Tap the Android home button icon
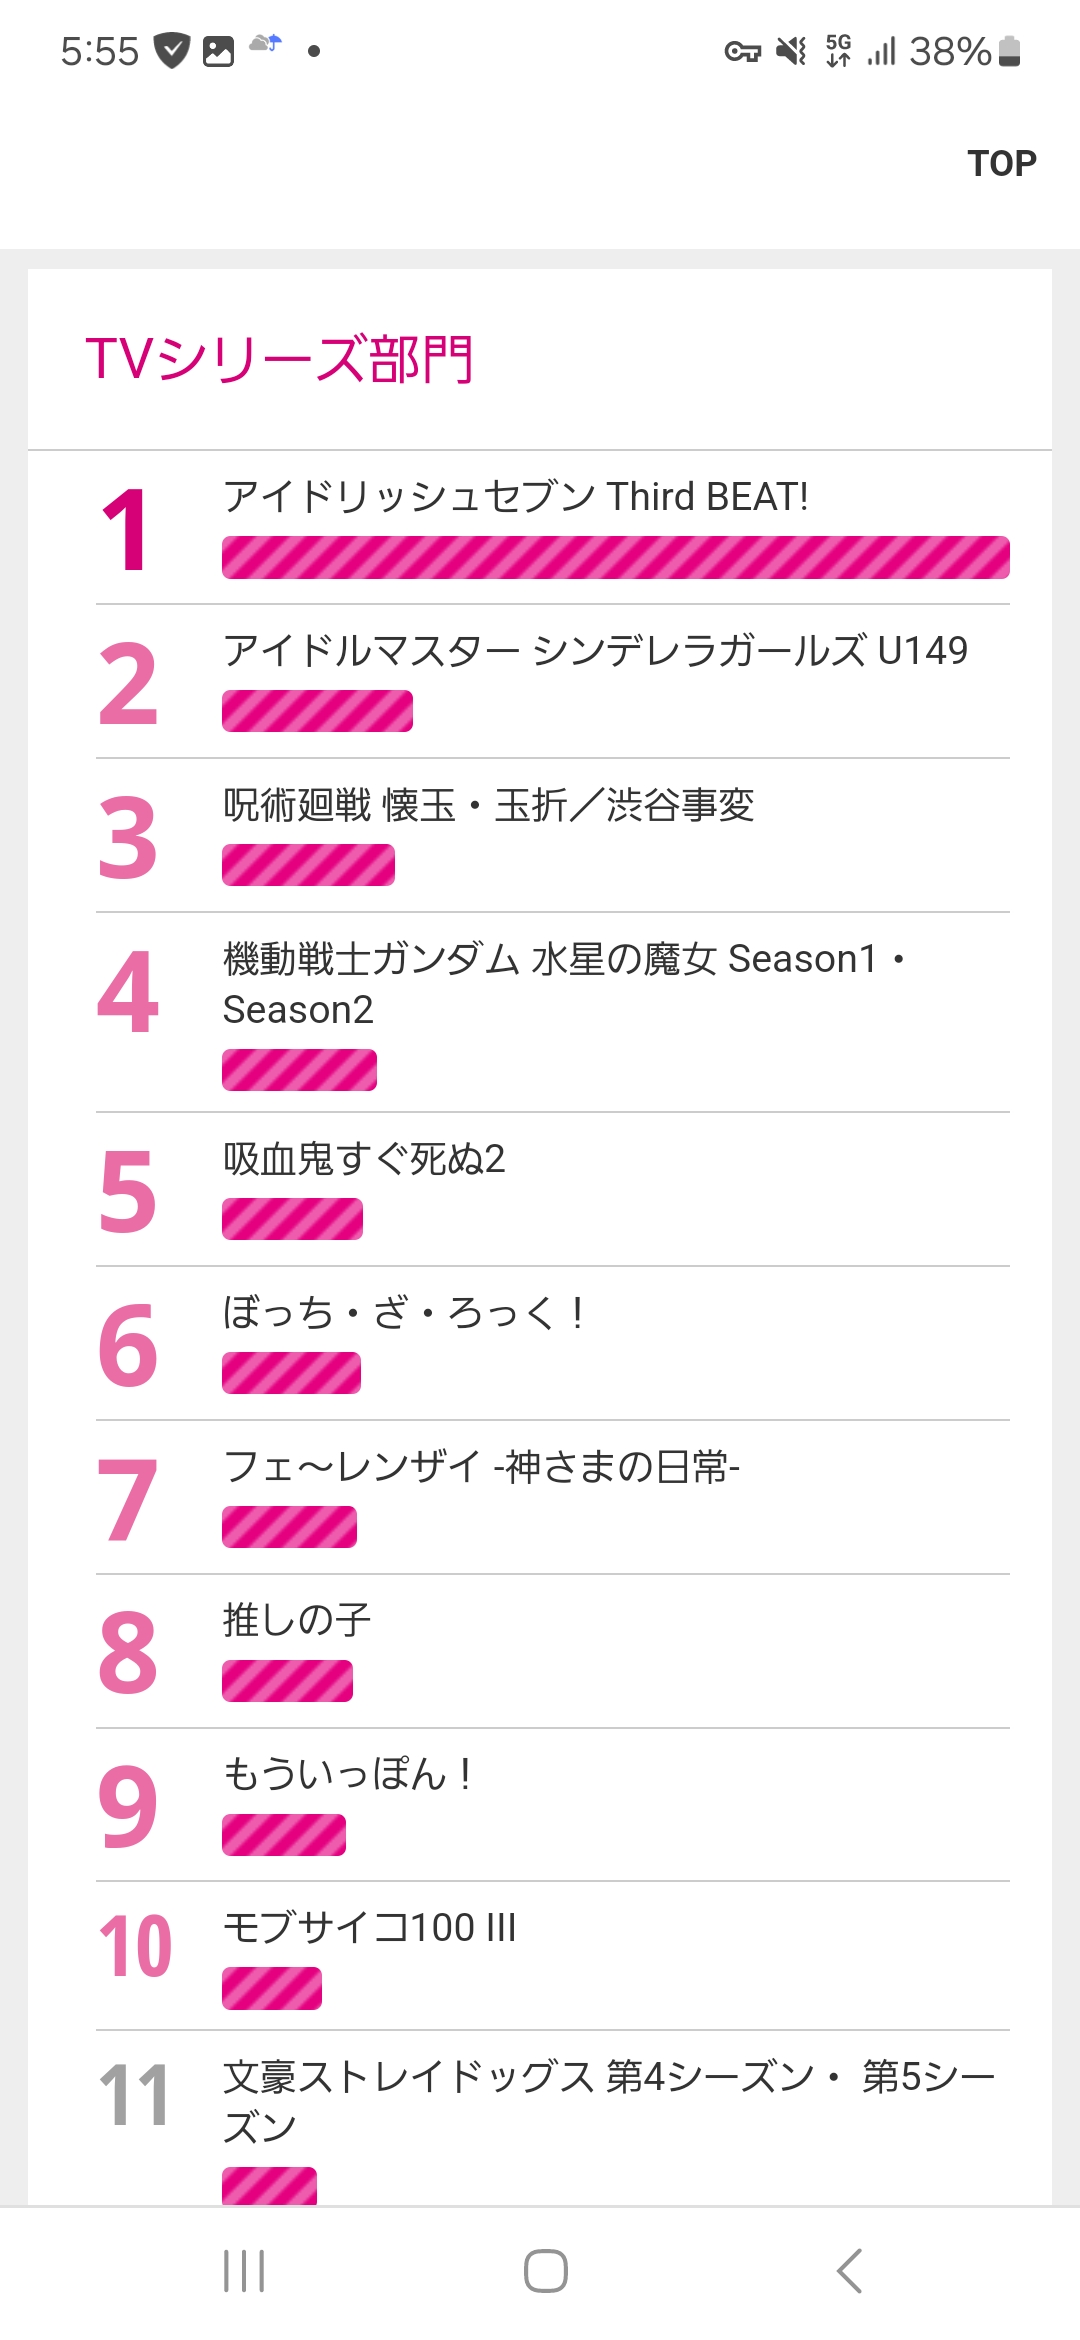1080x2340 pixels. coord(546,2270)
